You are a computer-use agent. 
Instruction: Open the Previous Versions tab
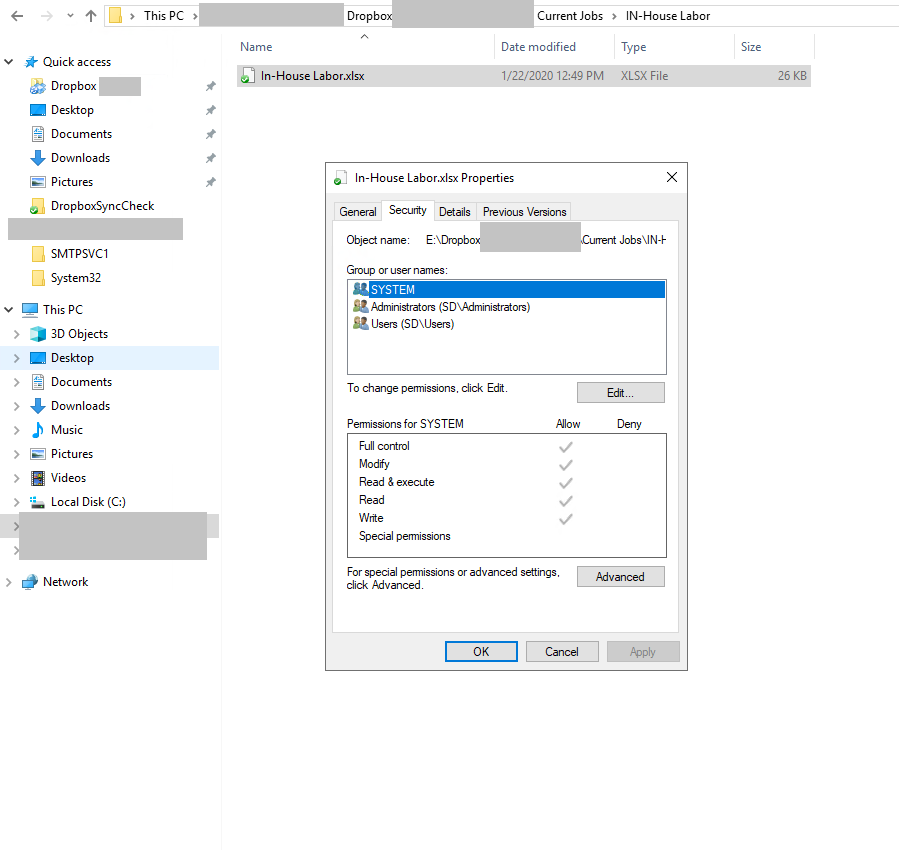pyautogui.click(x=523, y=211)
